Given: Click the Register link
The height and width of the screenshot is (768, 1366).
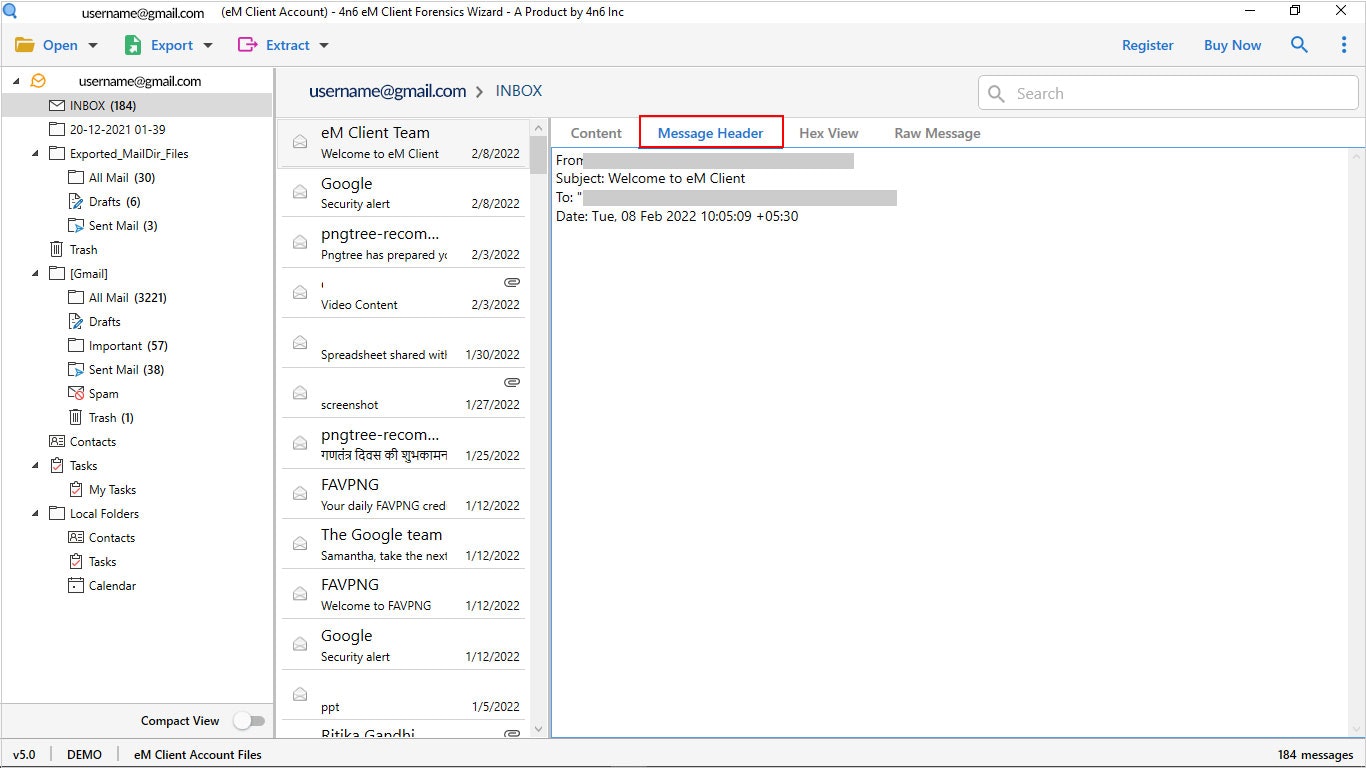Looking at the screenshot, I should (x=1148, y=45).
